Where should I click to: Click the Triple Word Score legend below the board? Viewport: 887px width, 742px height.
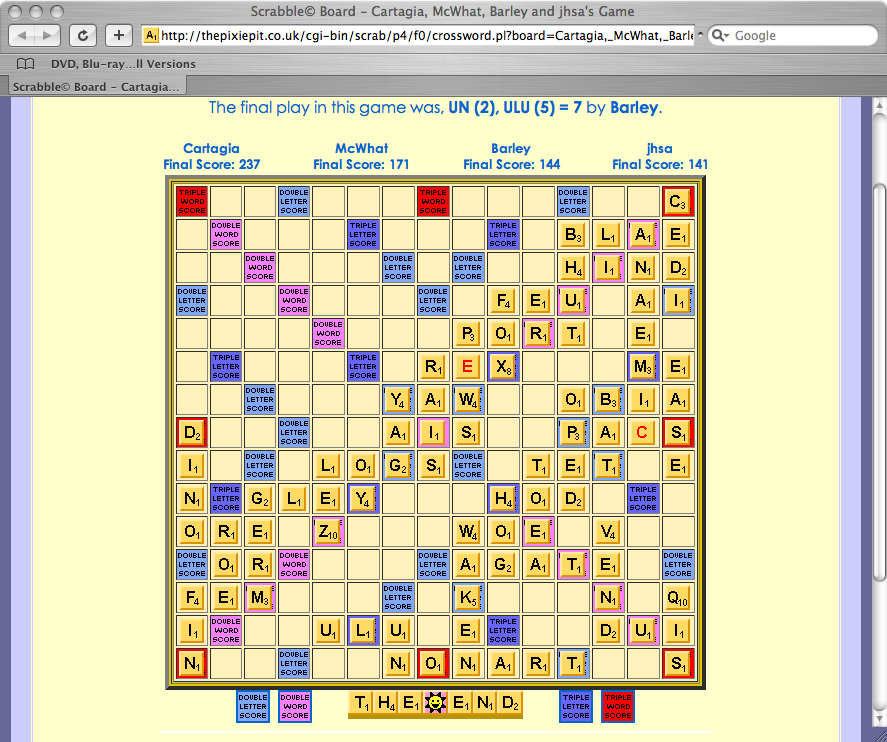coord(618,706)
